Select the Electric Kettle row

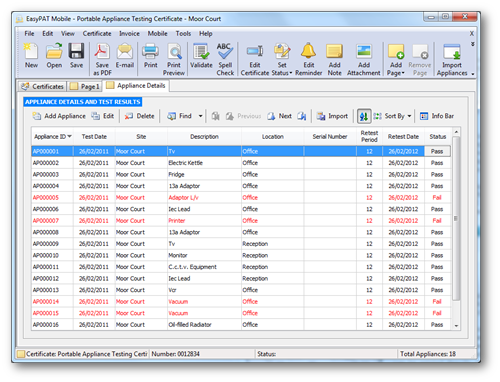241,163
